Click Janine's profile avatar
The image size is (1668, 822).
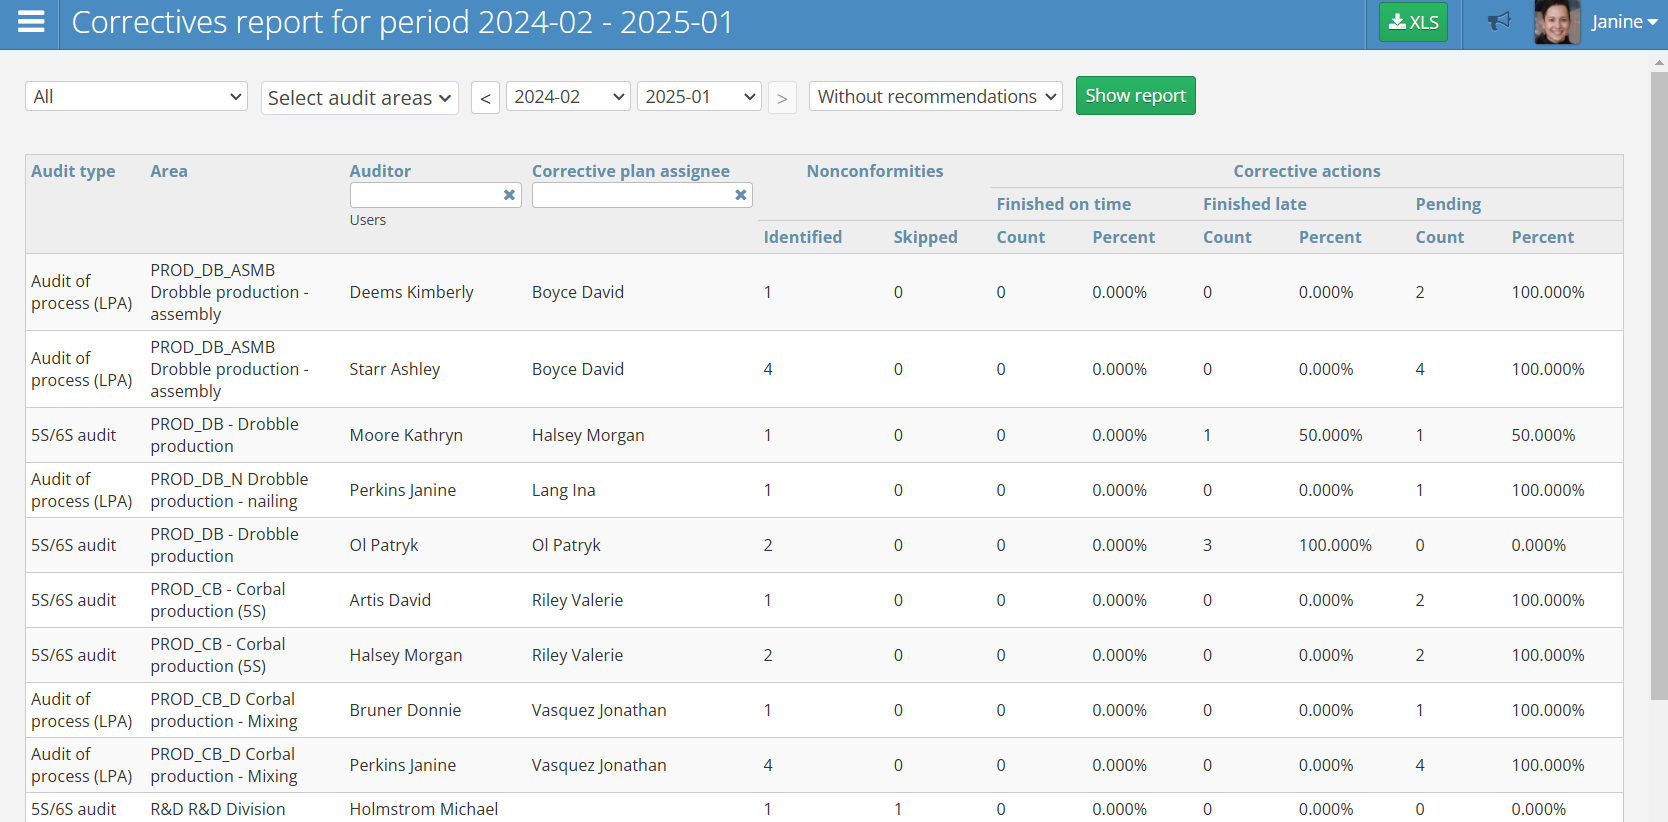click(x=1556, y=22)
